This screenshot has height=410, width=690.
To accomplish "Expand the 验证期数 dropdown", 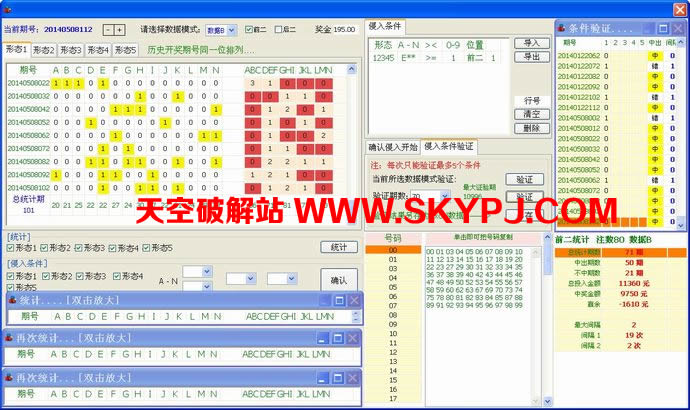I will tap(443, 196).
